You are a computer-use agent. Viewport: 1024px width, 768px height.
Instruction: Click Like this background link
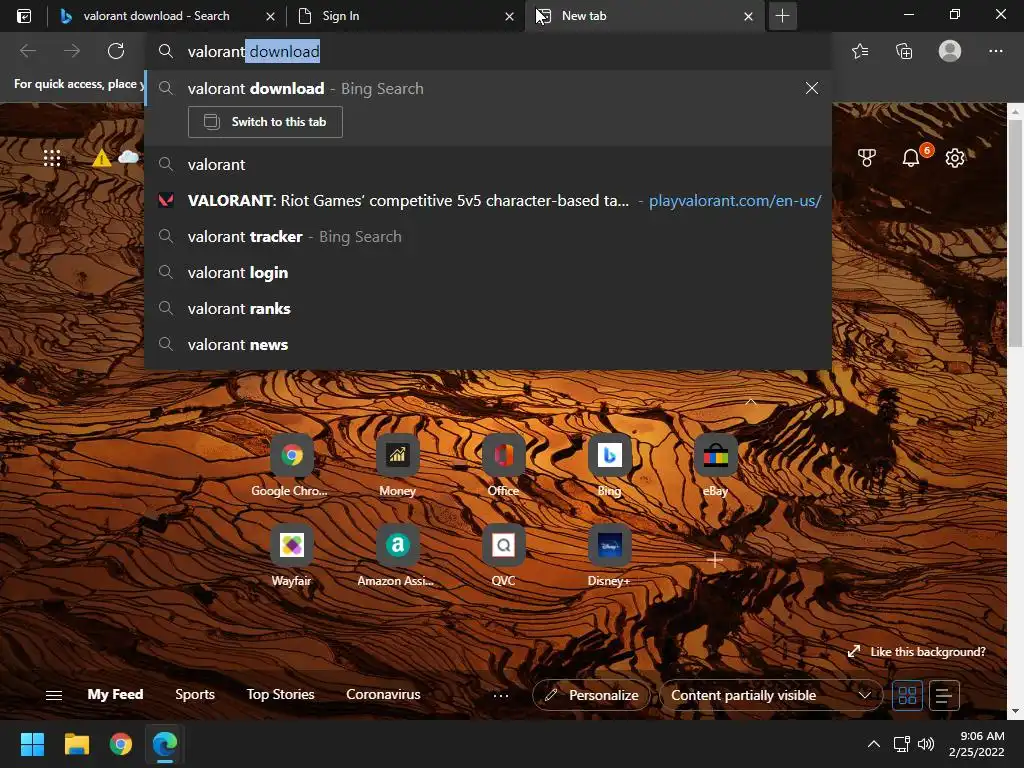(918, 652)
